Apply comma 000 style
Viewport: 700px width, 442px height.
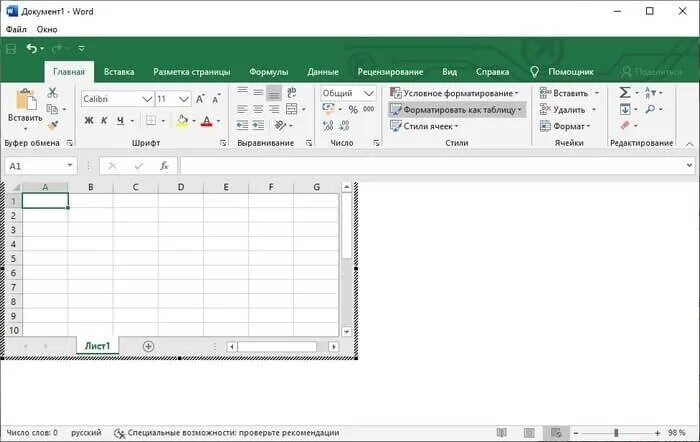coord(369,109)
